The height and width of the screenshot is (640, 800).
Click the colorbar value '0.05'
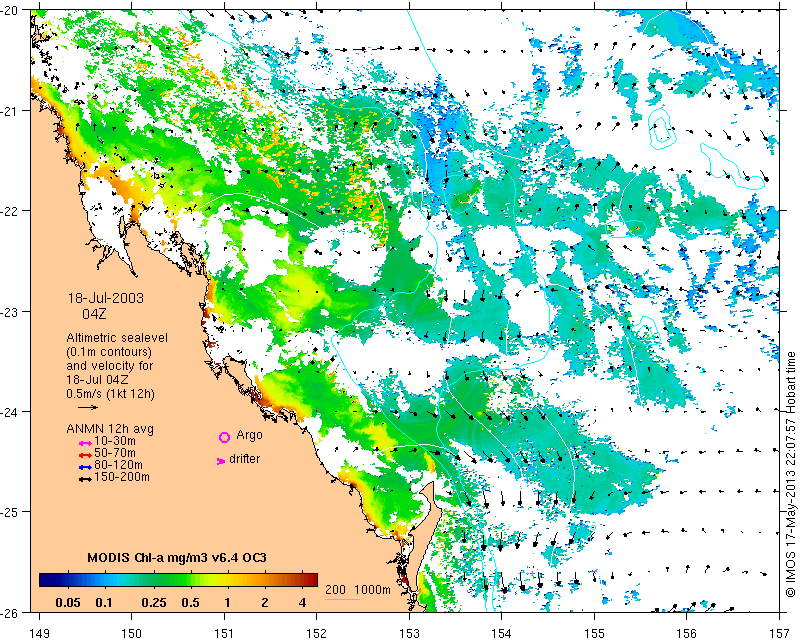click(68, 603)
